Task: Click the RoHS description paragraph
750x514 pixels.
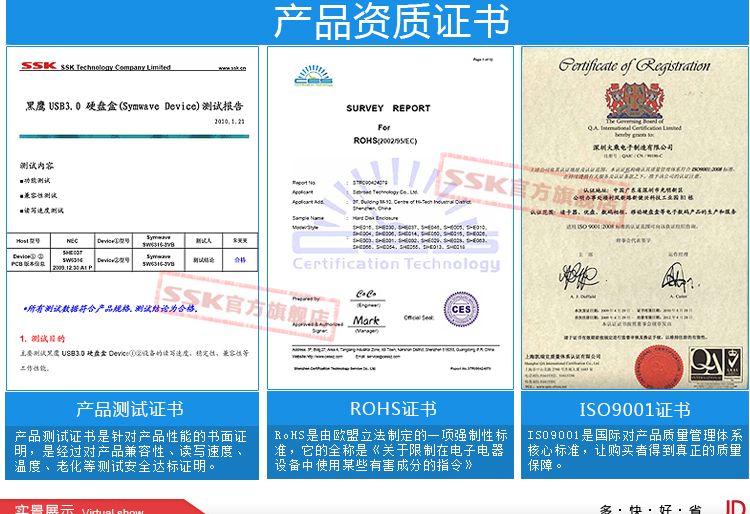Action: click(x=391, y=450)
